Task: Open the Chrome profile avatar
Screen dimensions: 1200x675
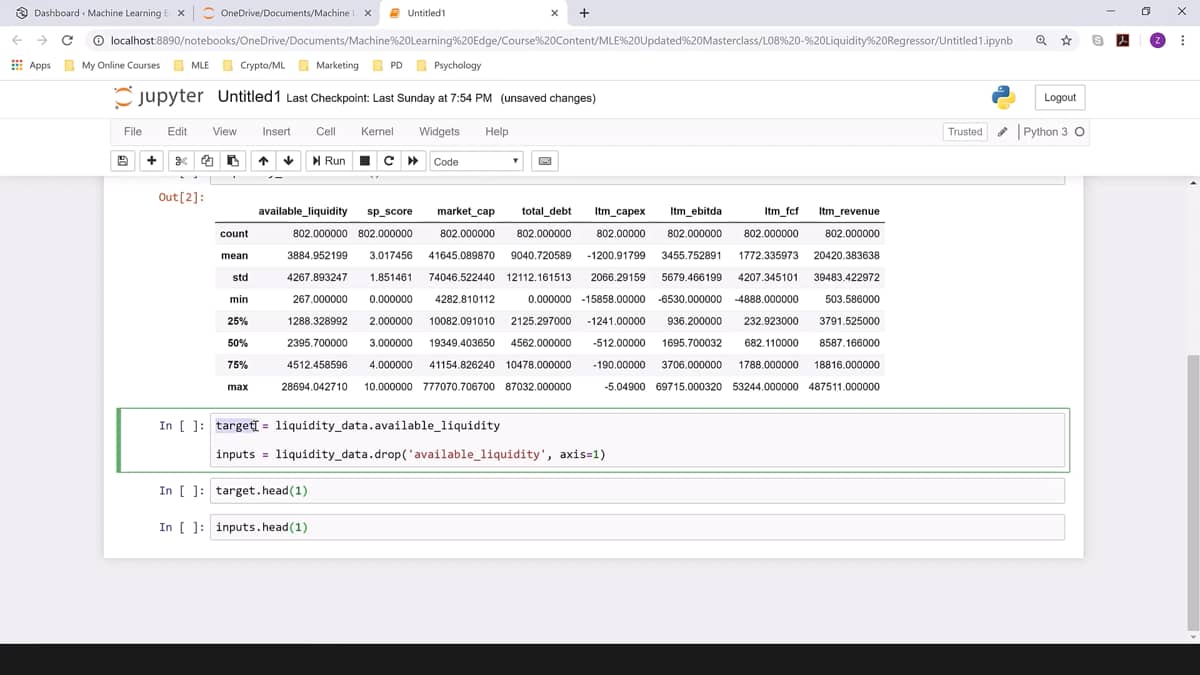Action: point(1157,40)
